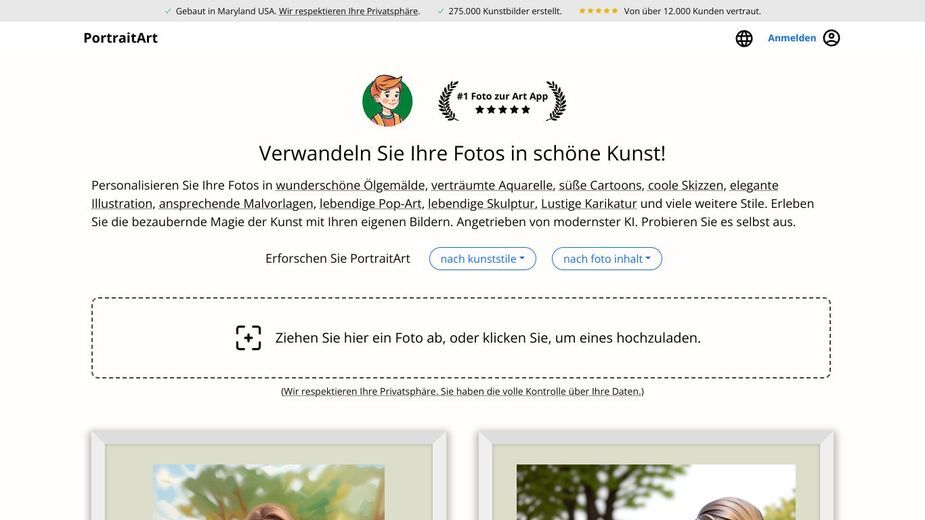This screenshot has height=520, width=925.
Task: Open the privacy notice below upload box
Action: (462, 391)
